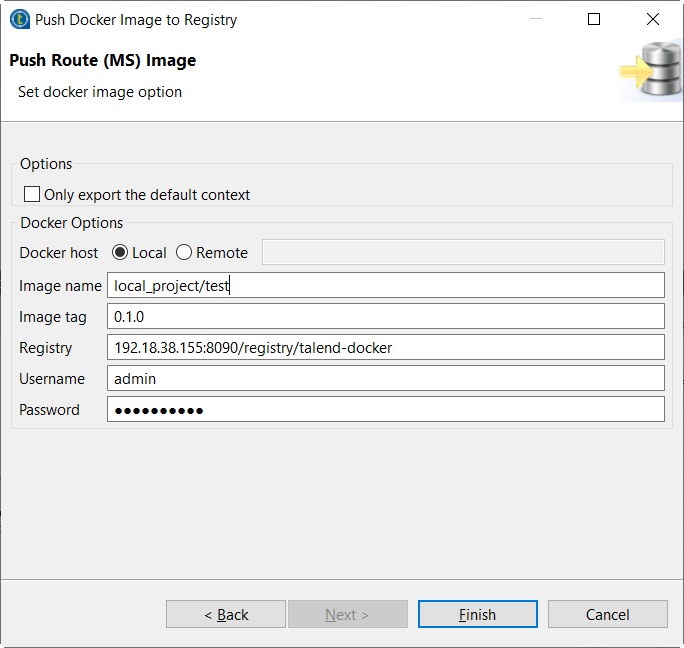Viewport: 684px width, 648px height.
Task: Edit the Registry address field
Action: [385, 348]
